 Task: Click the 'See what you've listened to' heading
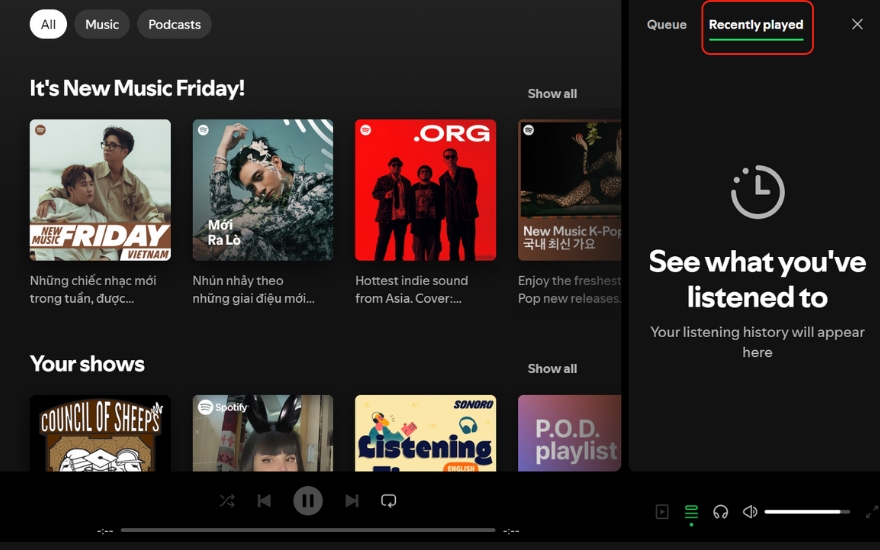[x=758, y=279]
